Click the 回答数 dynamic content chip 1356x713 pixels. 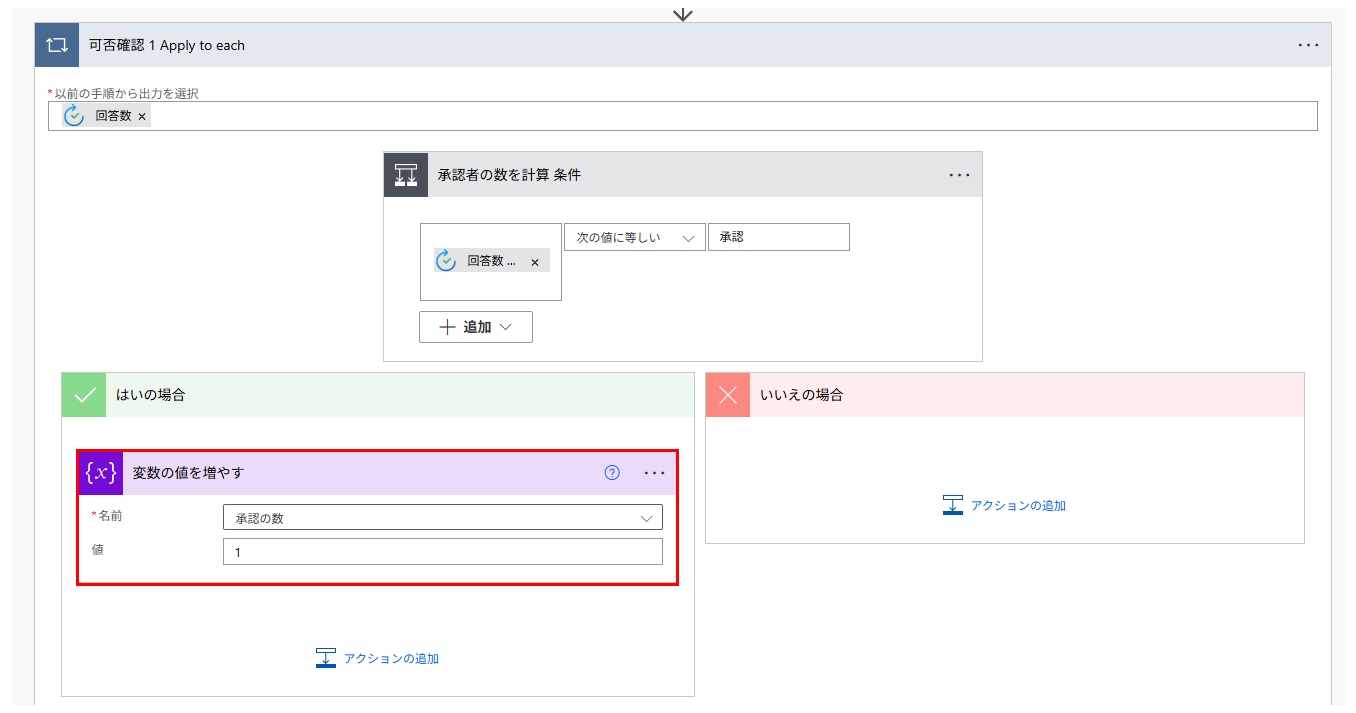click(x=113, y=115)
